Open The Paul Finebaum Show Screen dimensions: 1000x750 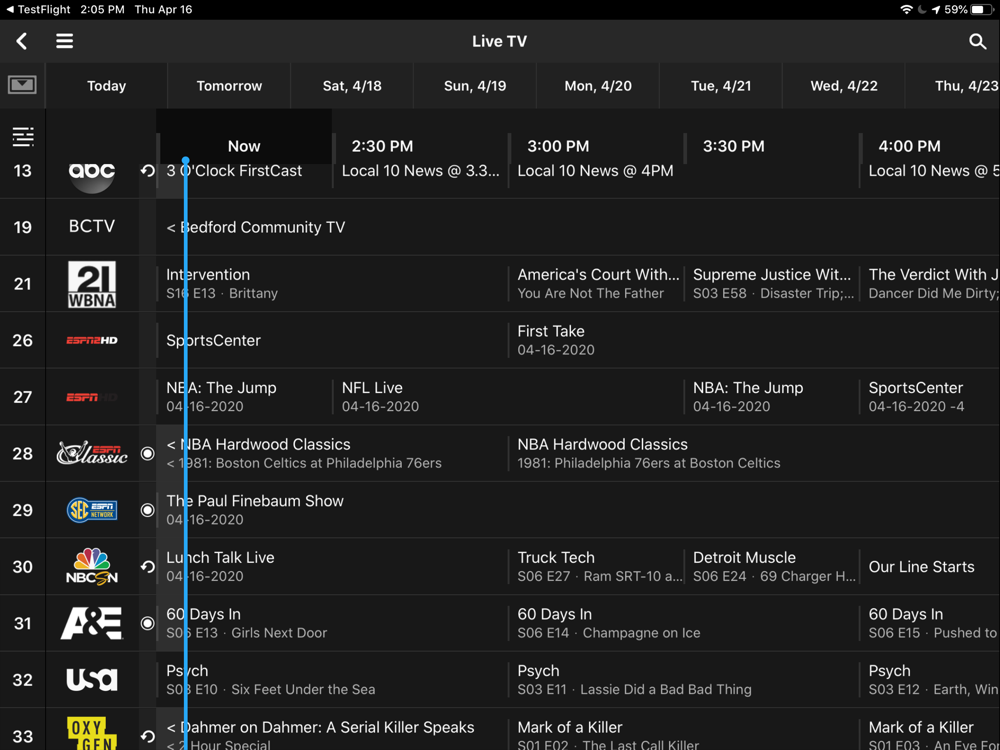pos(578,510)
